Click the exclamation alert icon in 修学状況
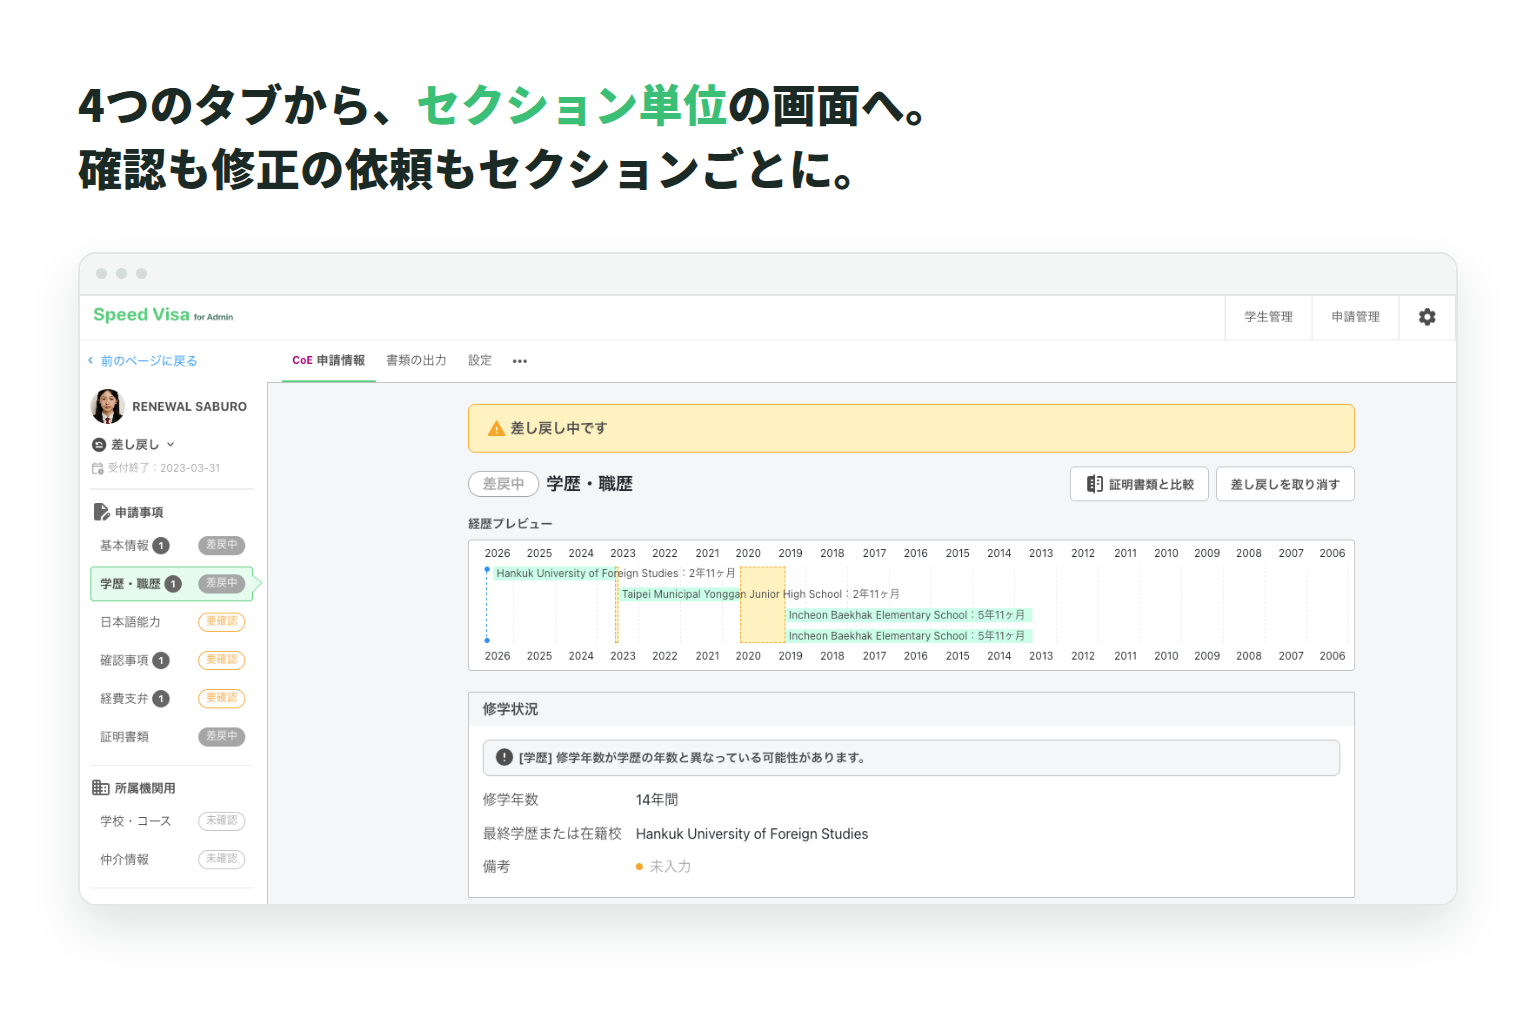The width and height of the screenshot is (1536, 1024). coord(505,757)
